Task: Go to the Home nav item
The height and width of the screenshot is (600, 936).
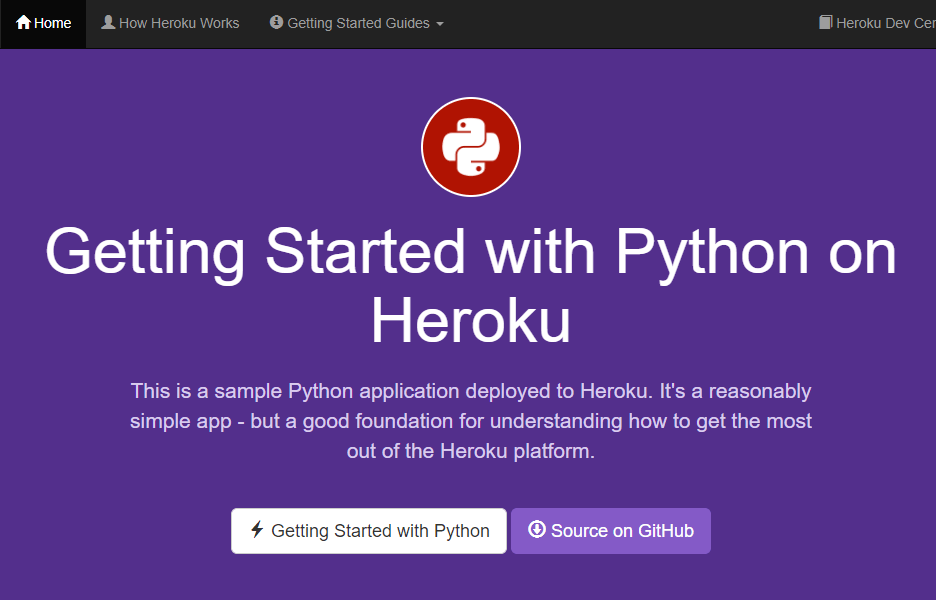Action: click(43, 24)
